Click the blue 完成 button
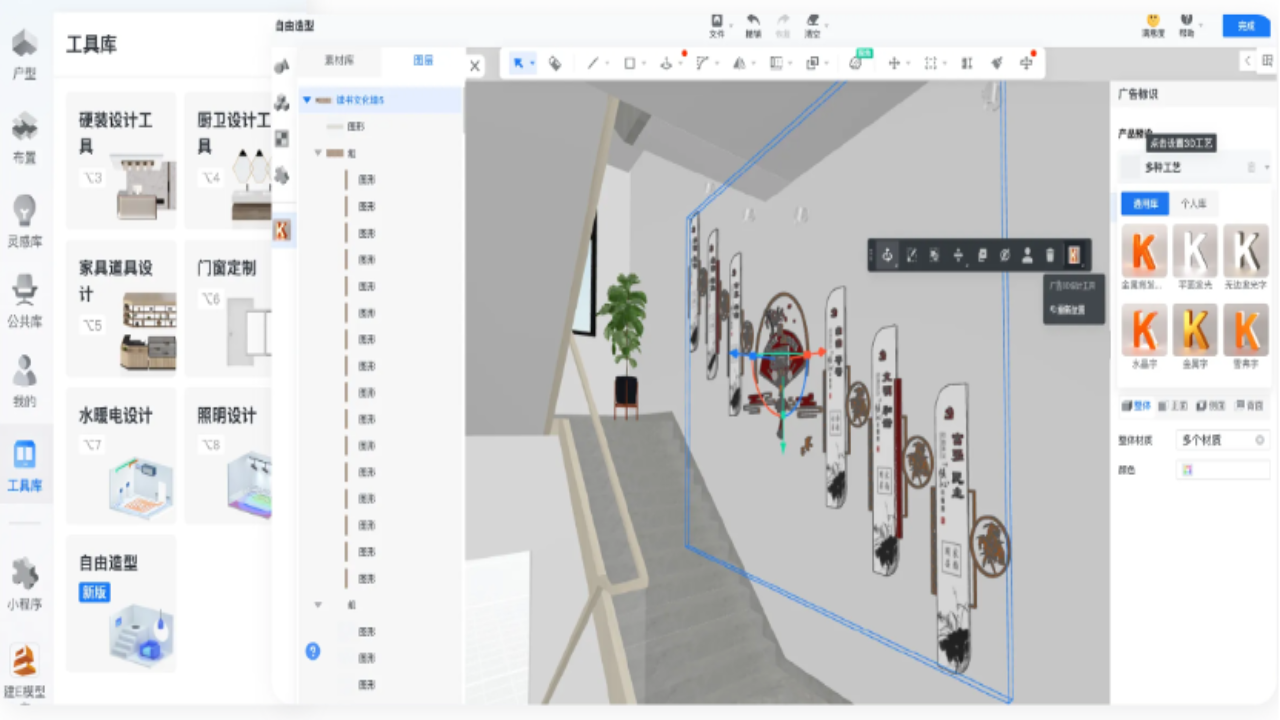This screenshot has width=1280, height=720. [1245, 26]
